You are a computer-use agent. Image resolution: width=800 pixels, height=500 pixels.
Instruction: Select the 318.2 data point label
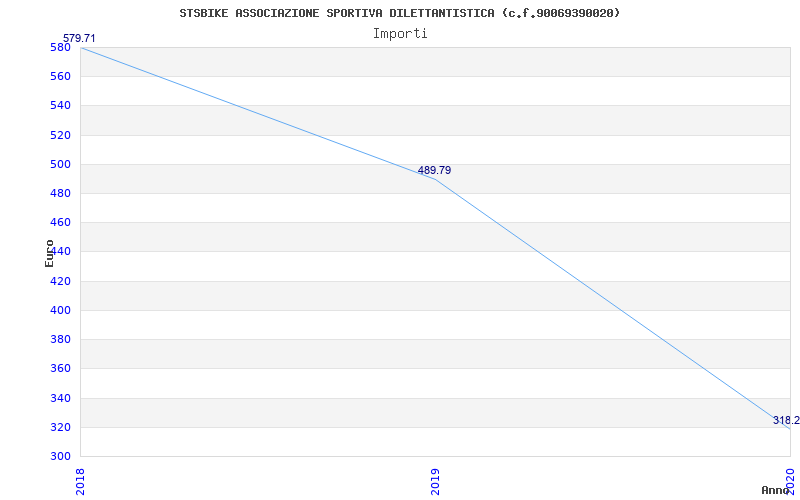pyautogui.click(x=786, y=420)
